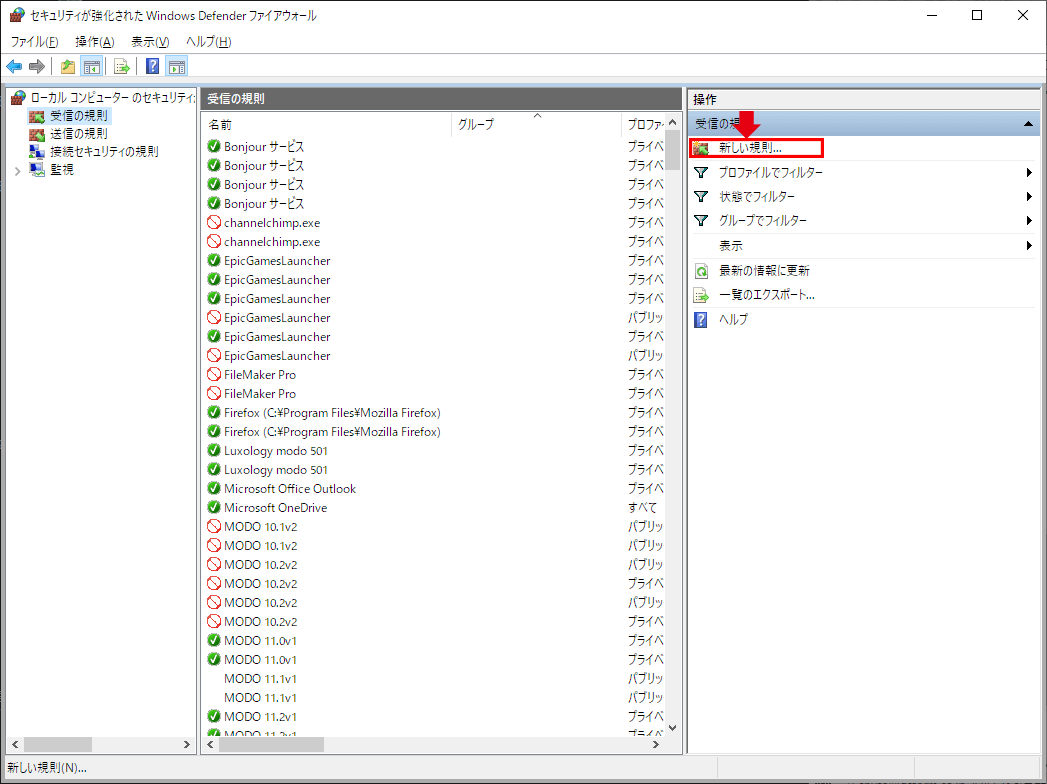Select the Microsoft Office Outlook rule row
Screen dimensions: 1047x784
click(435, 489)
